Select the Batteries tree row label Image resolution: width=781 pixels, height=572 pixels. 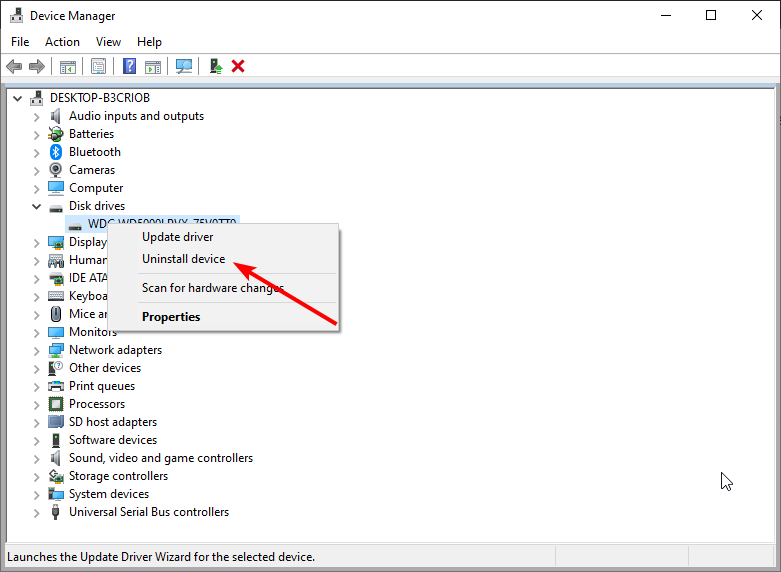[x=91, y=134]
